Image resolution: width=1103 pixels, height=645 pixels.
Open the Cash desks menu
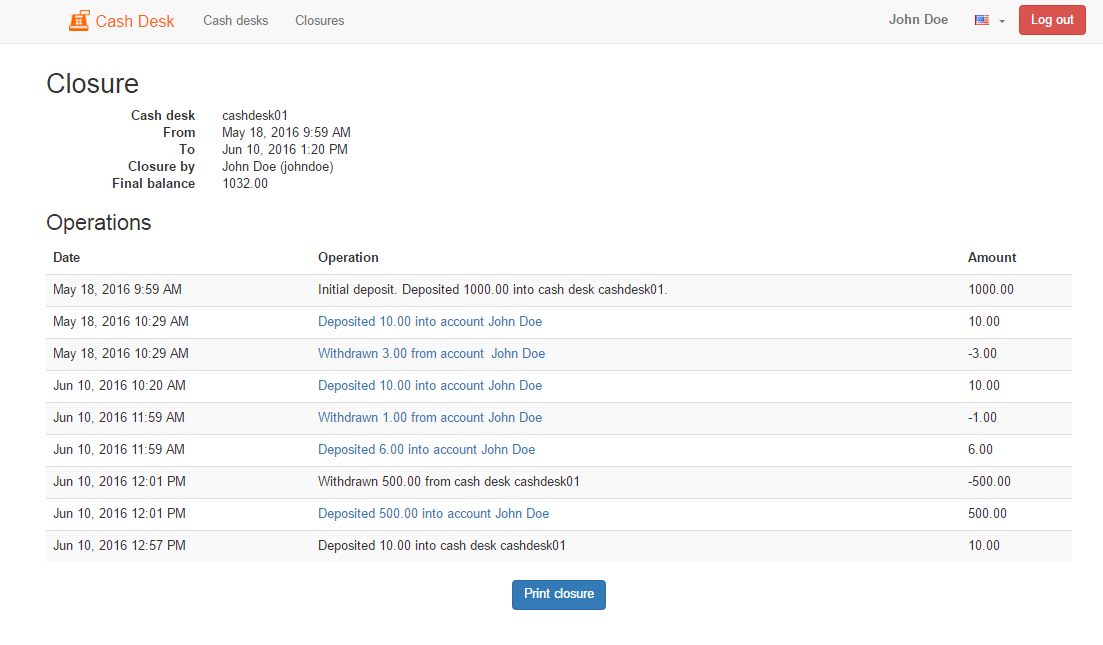point(235,20)
